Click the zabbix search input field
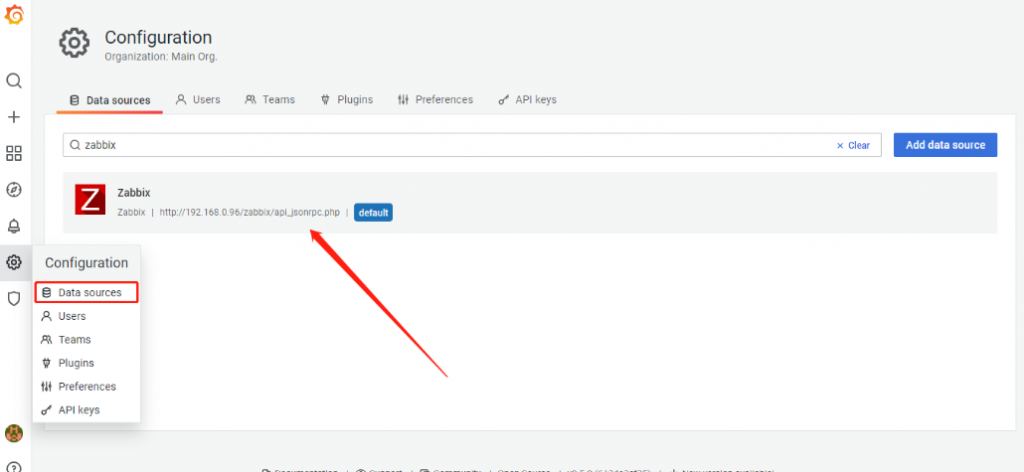Screen dimensions: 1024x472 coord(472,145)
